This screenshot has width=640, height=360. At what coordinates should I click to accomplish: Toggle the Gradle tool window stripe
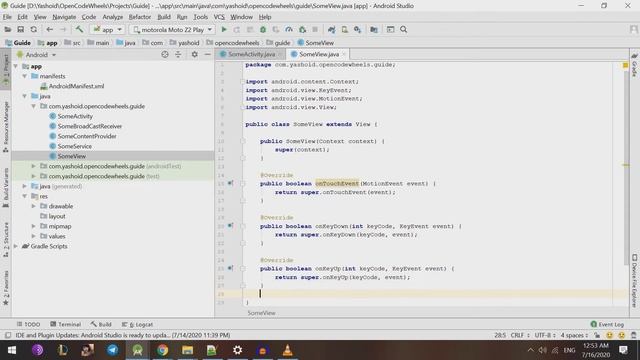pyautogui.click(x=634, y=65)
